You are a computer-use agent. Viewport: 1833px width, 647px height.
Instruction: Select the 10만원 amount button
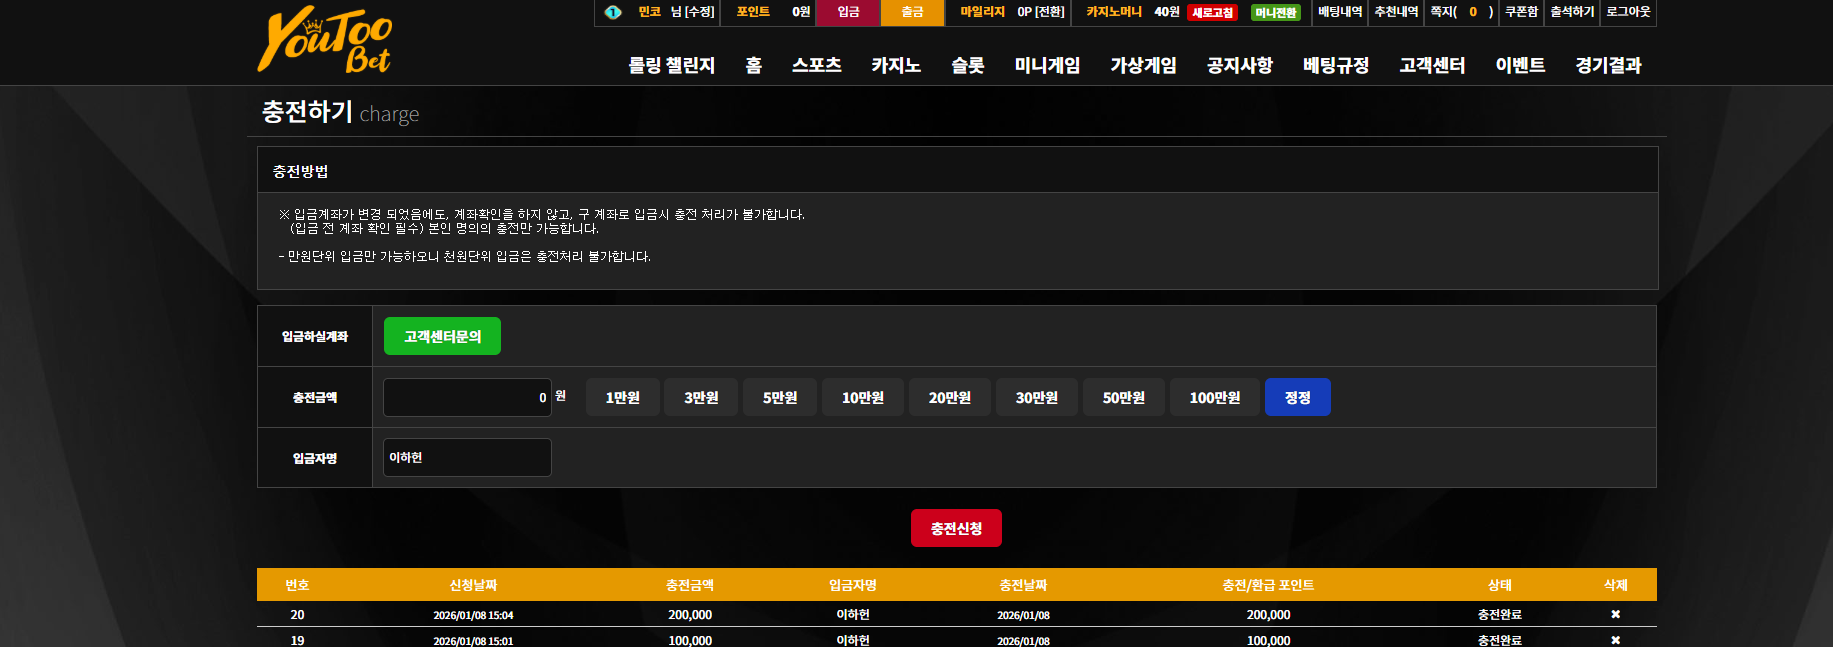pos(863,397)
